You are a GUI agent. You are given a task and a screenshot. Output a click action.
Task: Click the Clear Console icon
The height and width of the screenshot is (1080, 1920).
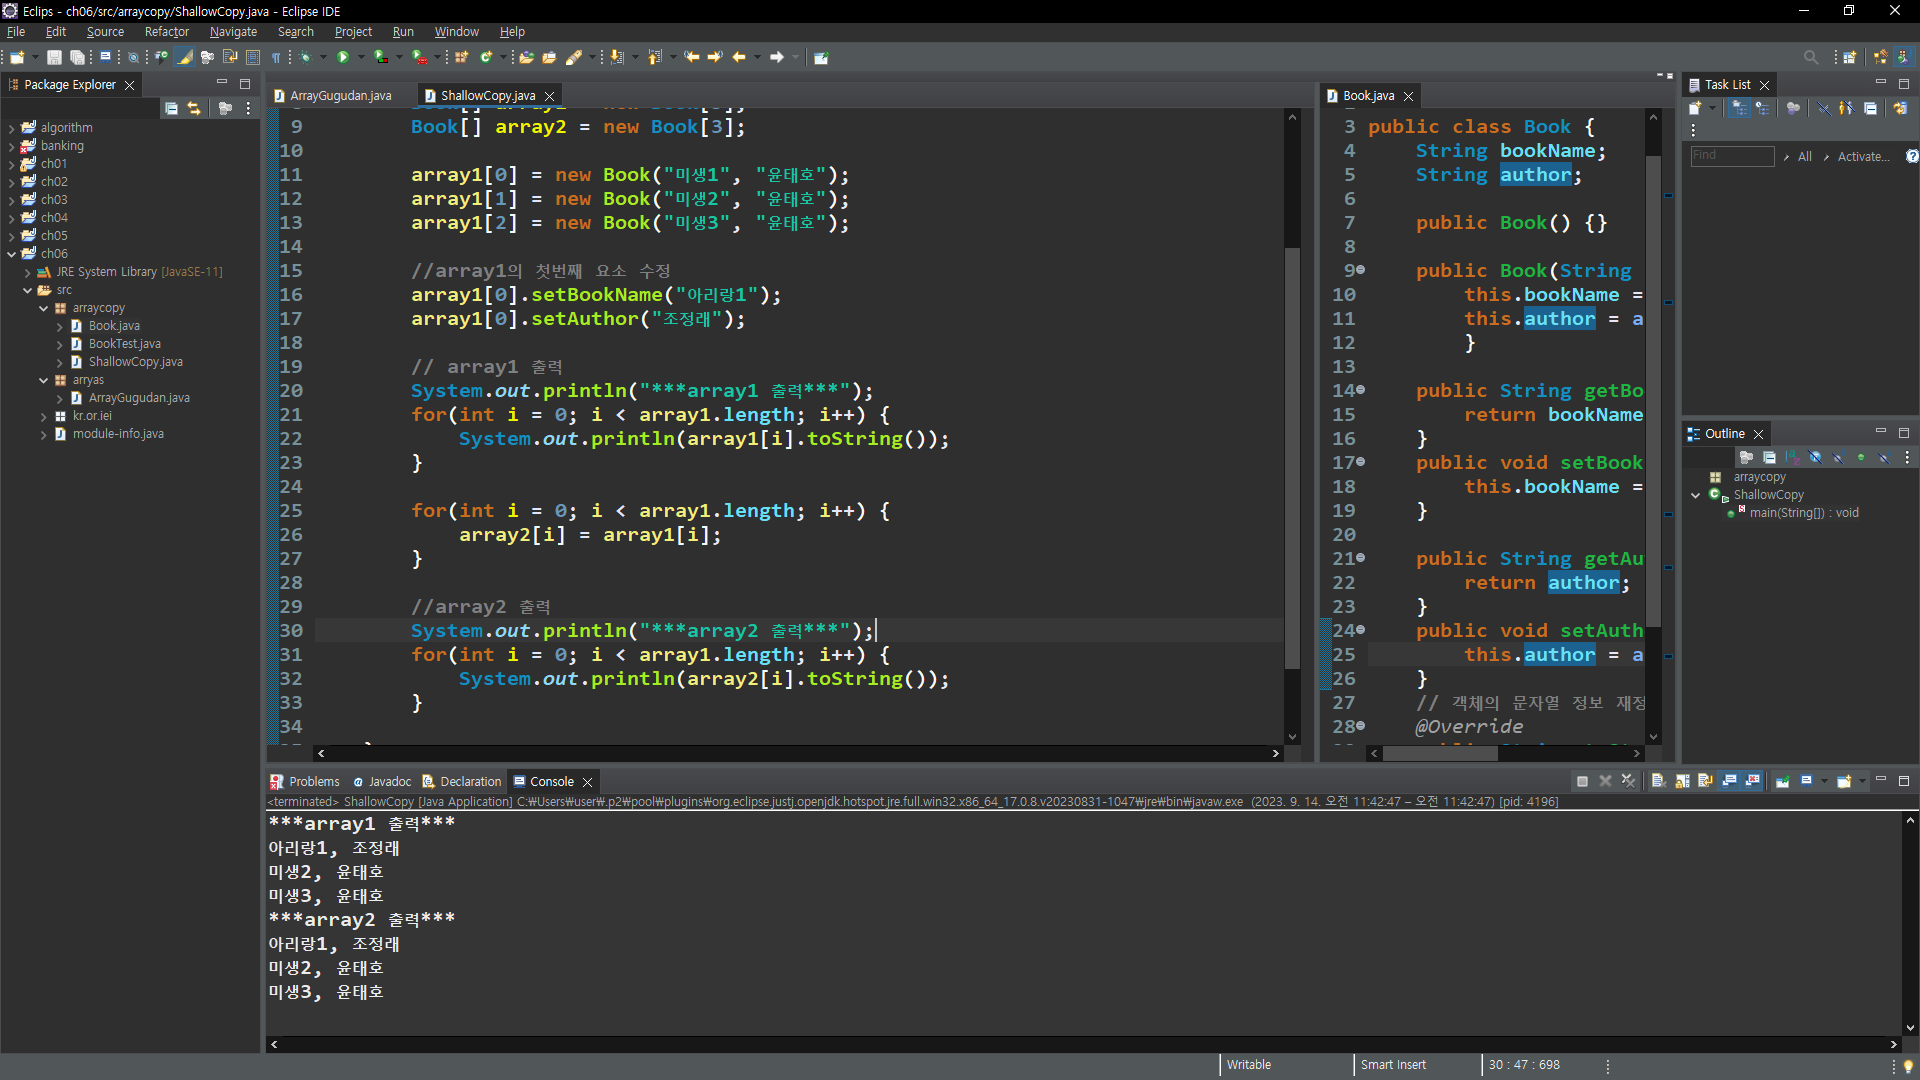(1658, 781)
